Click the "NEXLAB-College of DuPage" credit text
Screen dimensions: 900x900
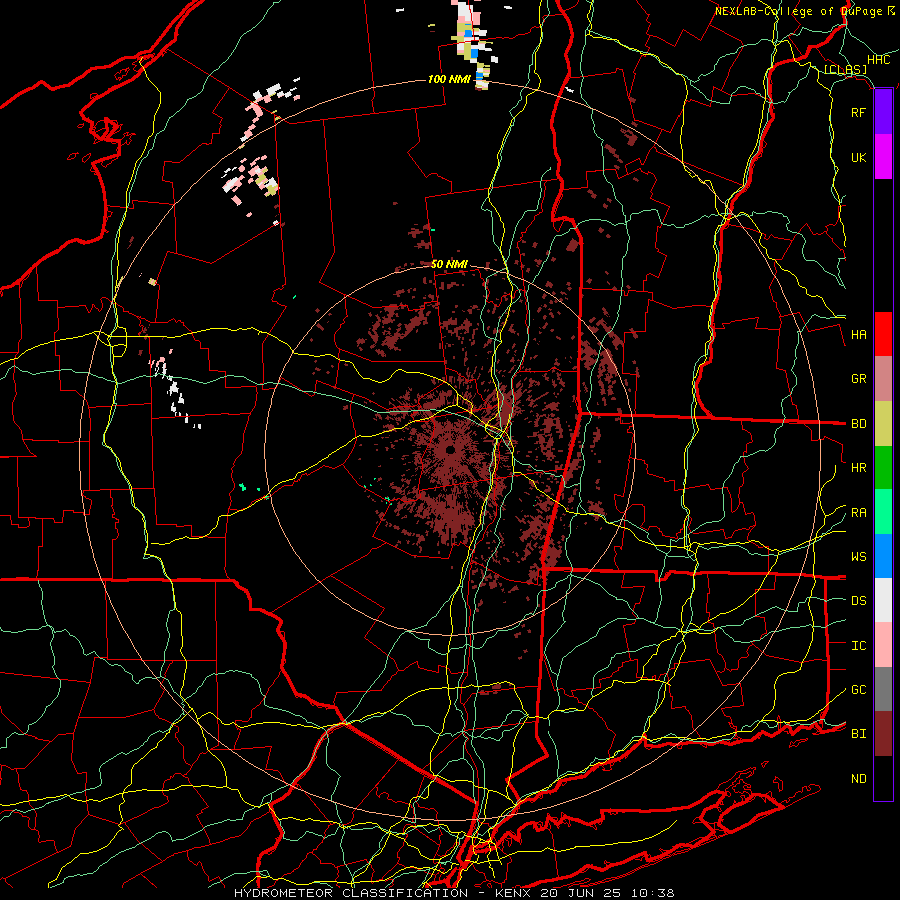coord(801,11)
